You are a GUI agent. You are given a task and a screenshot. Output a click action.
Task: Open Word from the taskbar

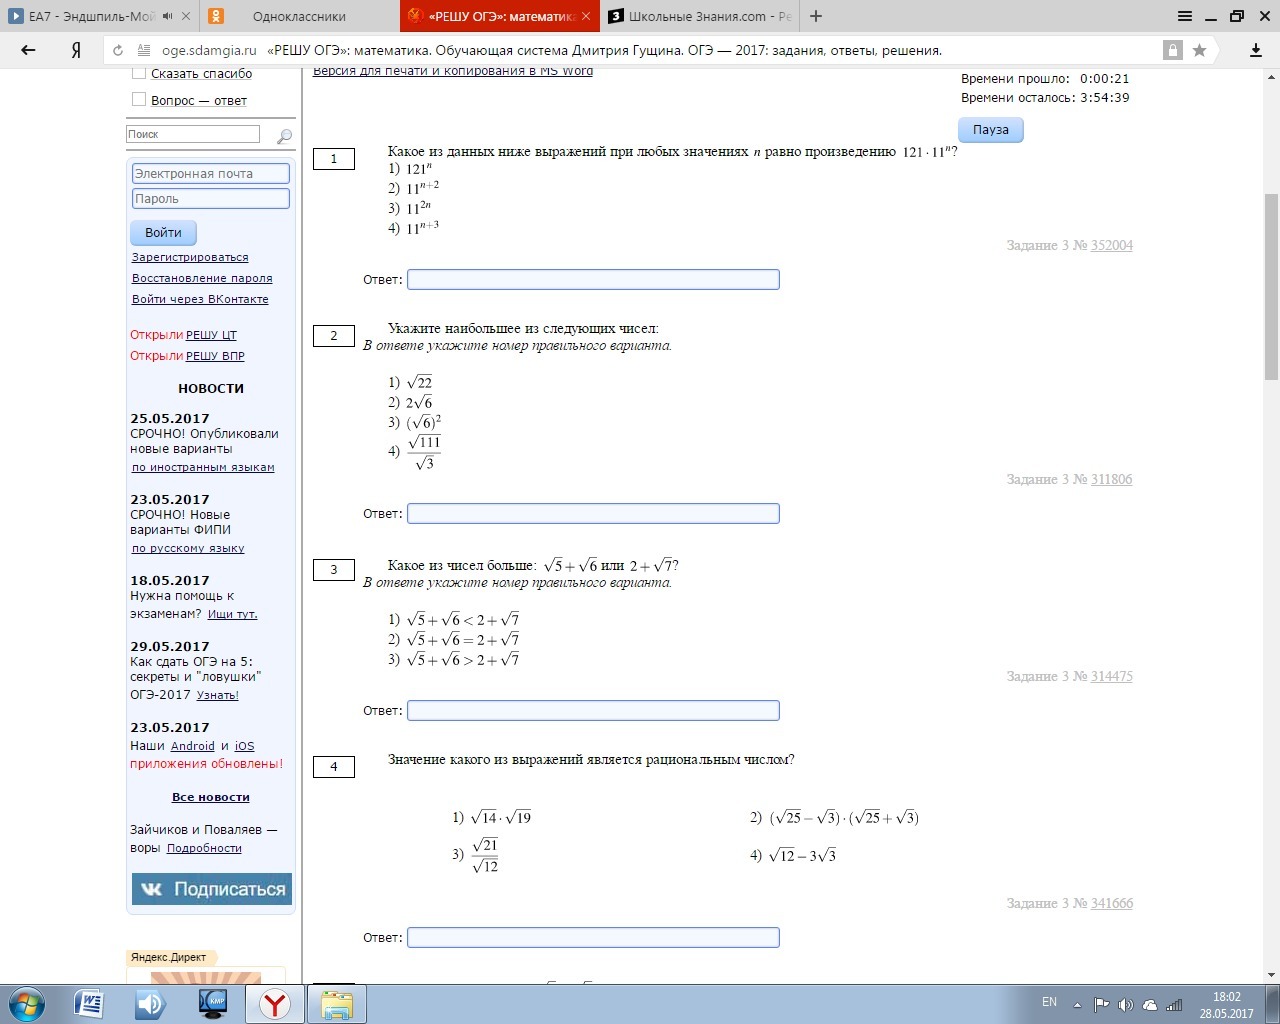(88, 1004)
